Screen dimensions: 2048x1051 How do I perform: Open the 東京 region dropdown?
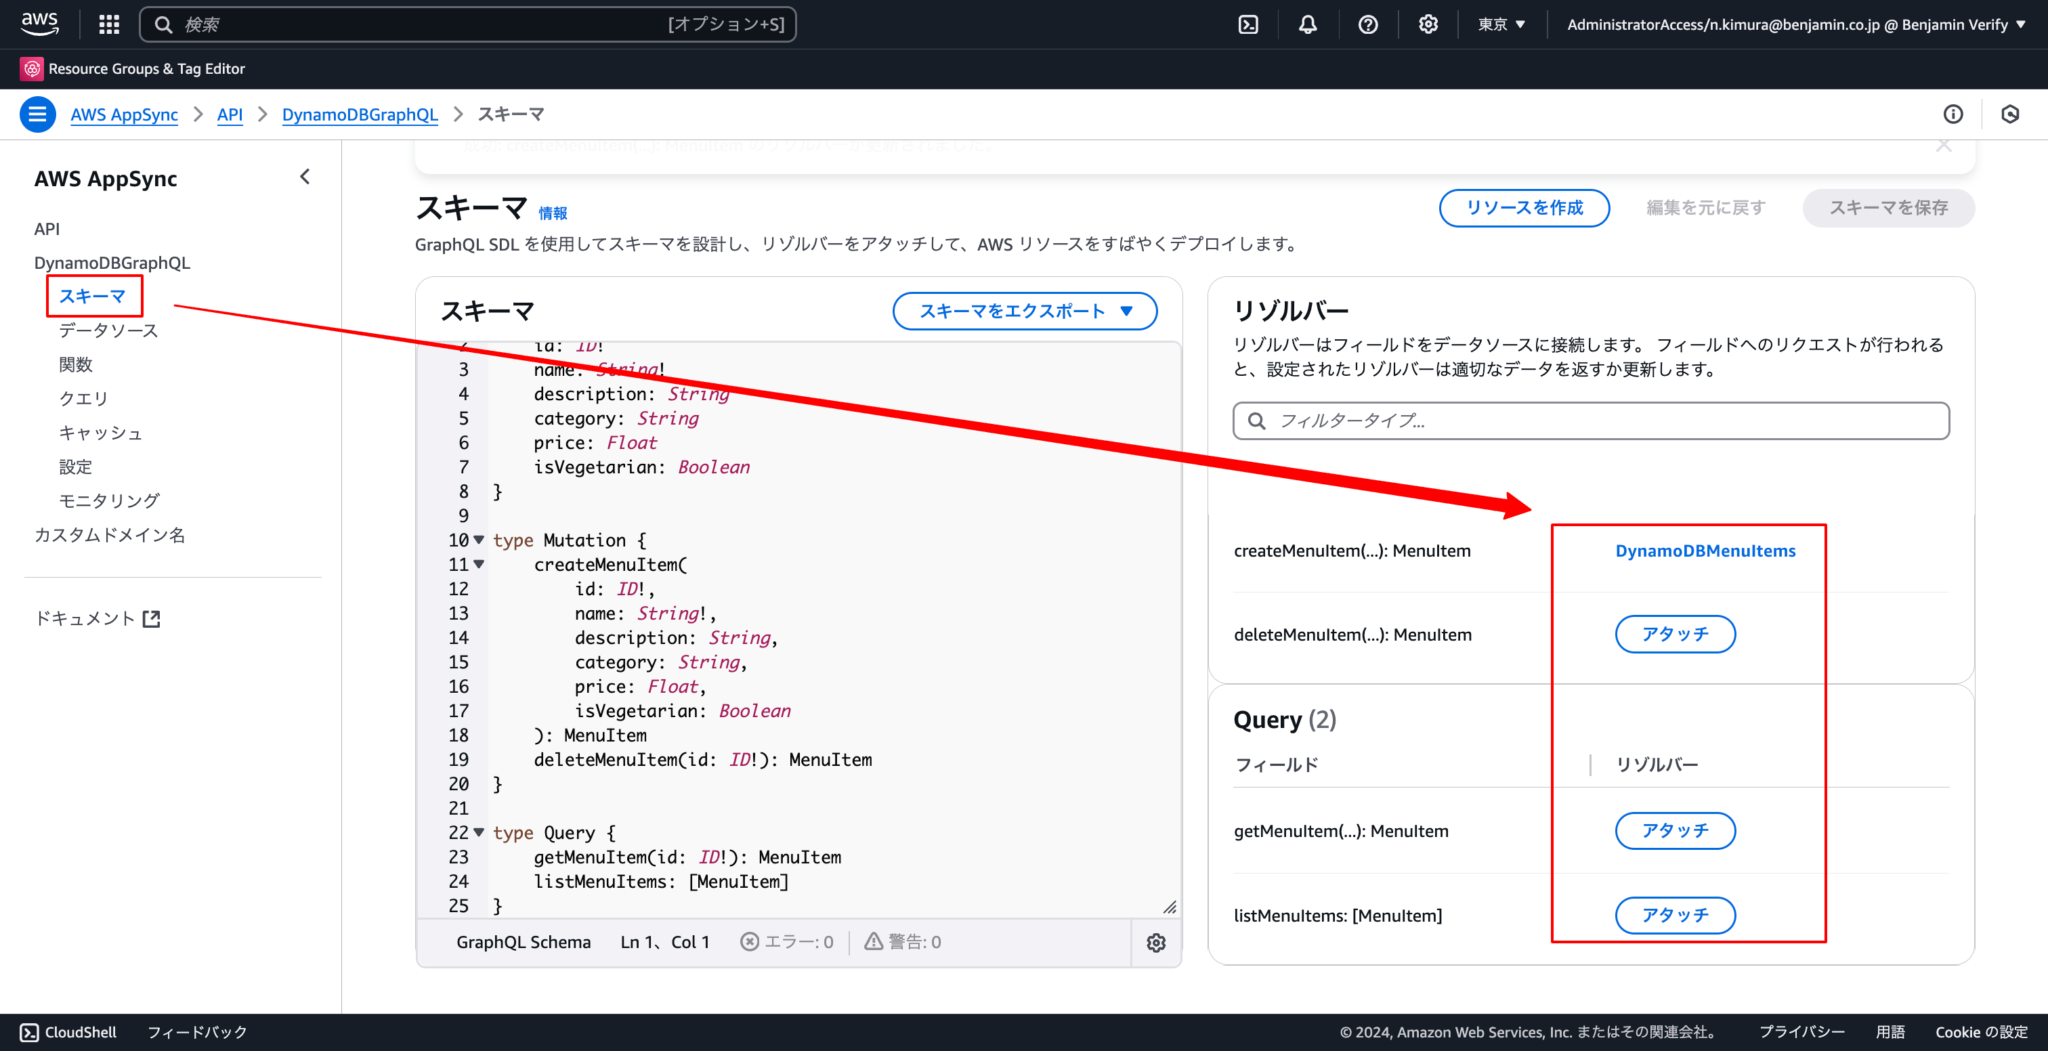tap(1500, 24)
